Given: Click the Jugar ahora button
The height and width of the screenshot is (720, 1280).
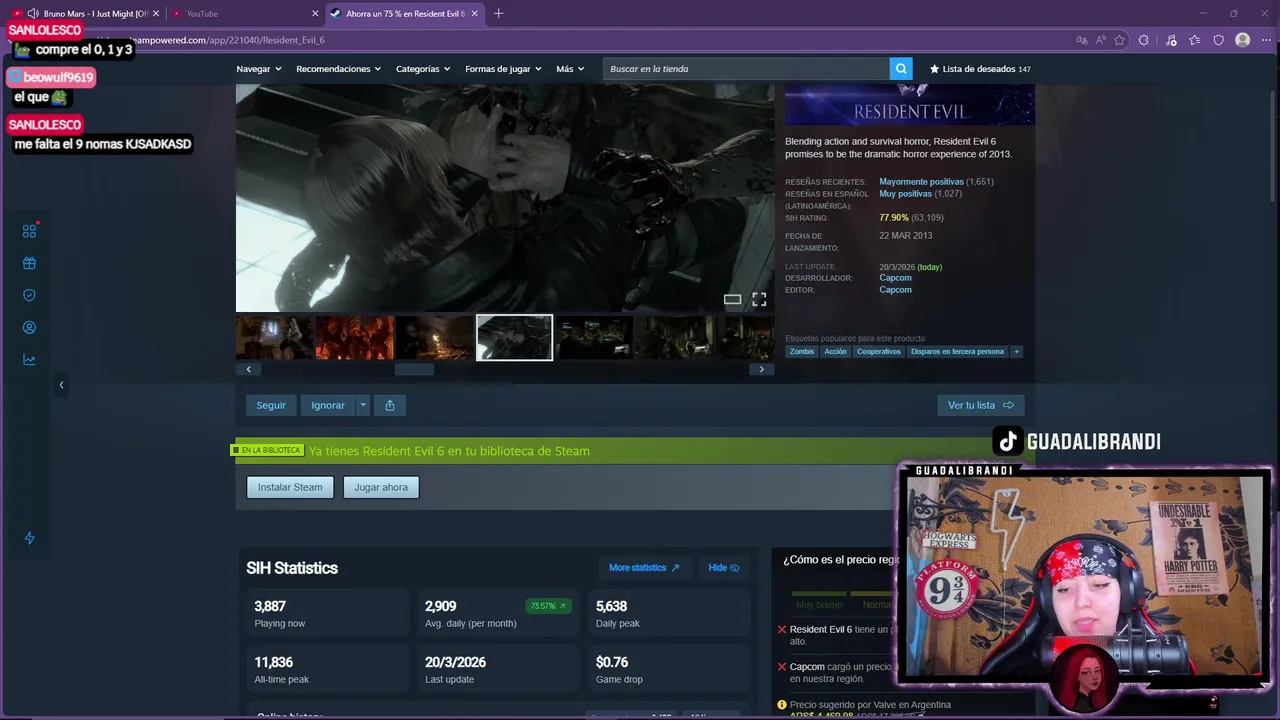Looking at the screenshot, I should tap(381, 487).
